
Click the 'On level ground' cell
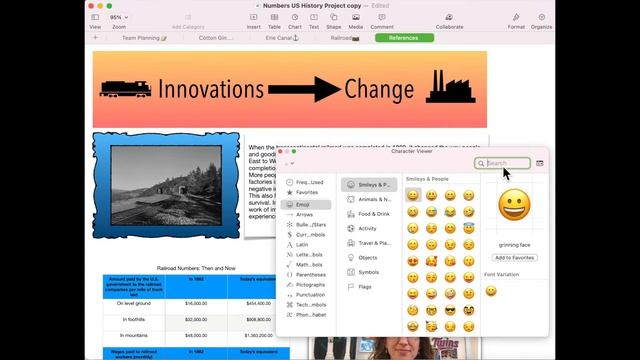134,307
